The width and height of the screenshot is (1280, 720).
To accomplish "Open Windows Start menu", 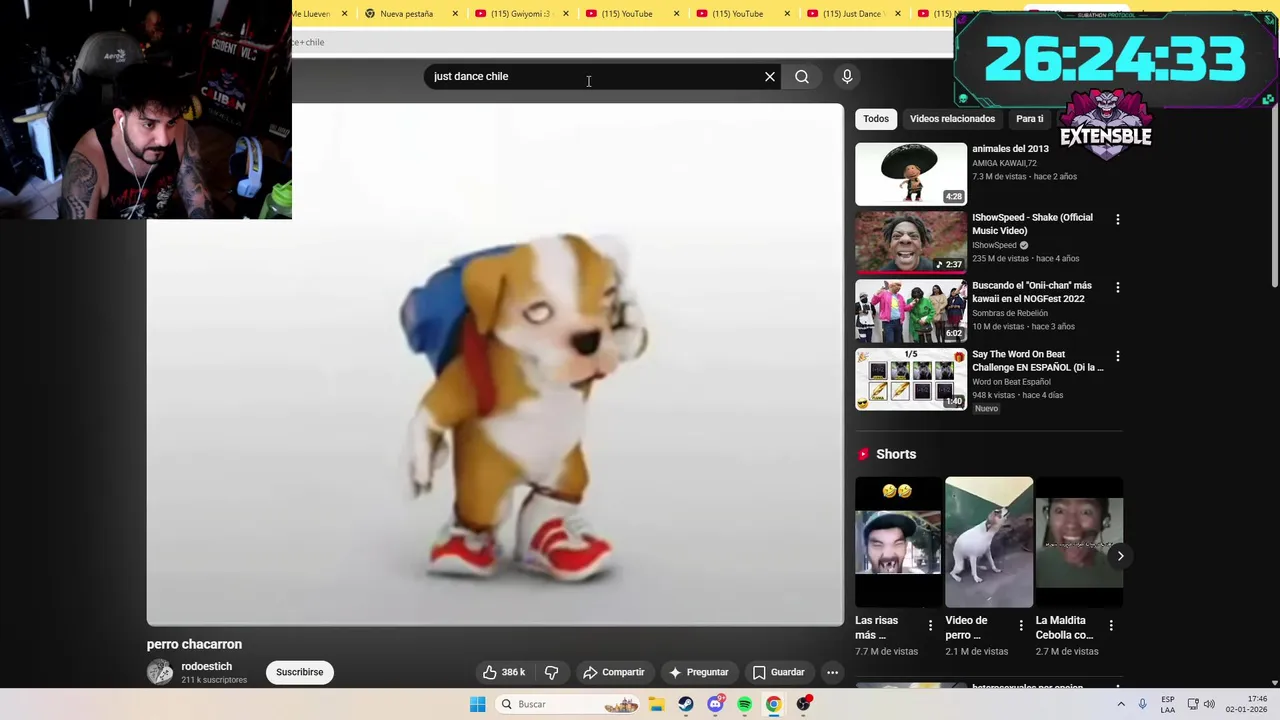I will pyautogui.click(x=478, y=704).
